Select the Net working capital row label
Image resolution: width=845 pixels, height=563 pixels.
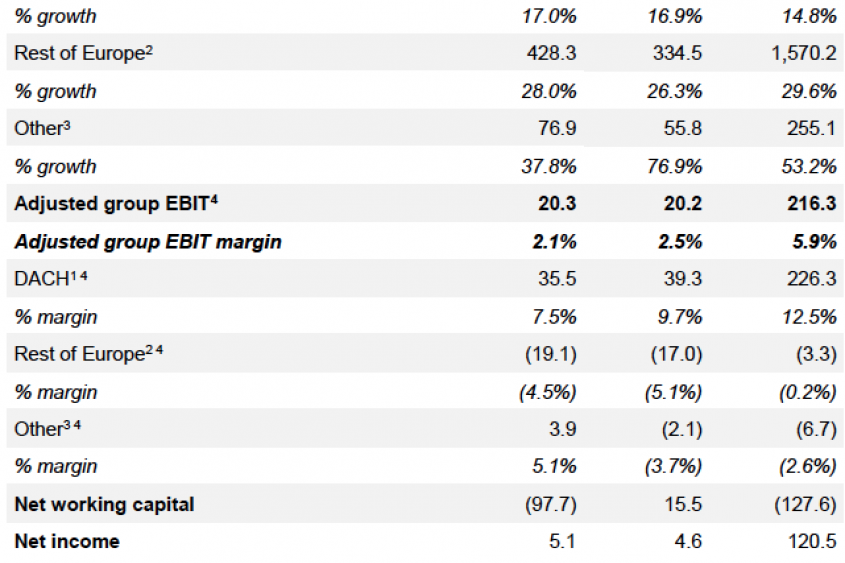104,504
